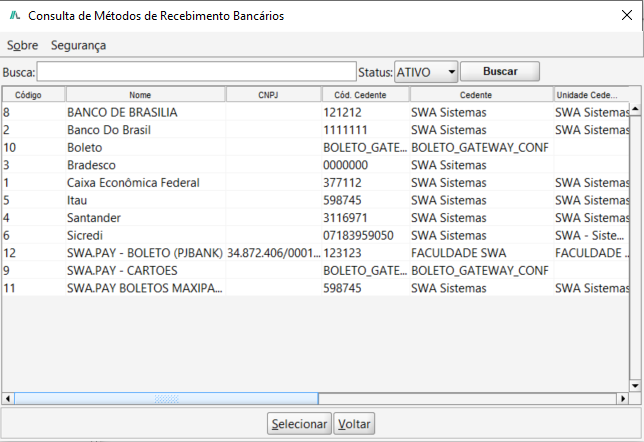Click Código cell 8
644x442 pixels.
point(6,112)
